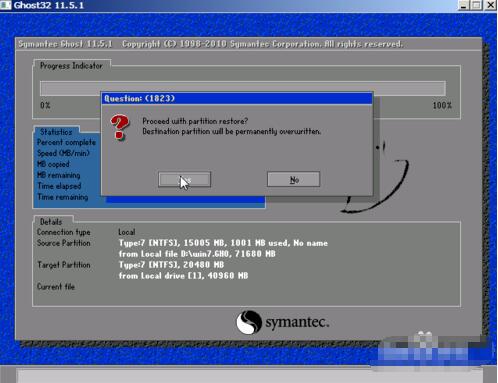Click the Time remaining statistic label
Screen dimensions: 498x383
63,197
